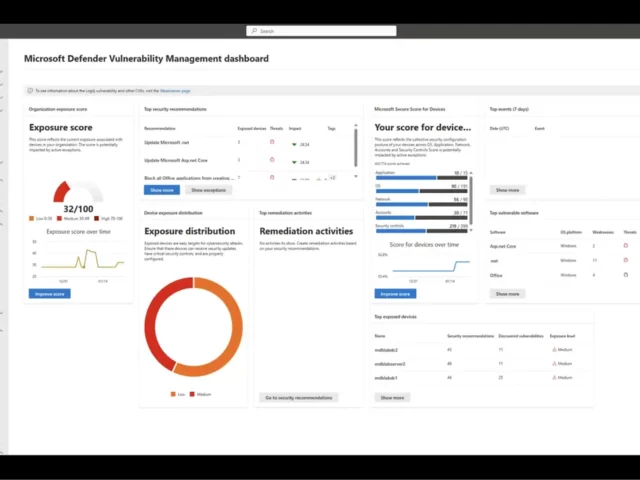This screenshot has width=640, height=480.
Task: Click threat icon for Update Microsoft .net
Action: pos(272,142)
